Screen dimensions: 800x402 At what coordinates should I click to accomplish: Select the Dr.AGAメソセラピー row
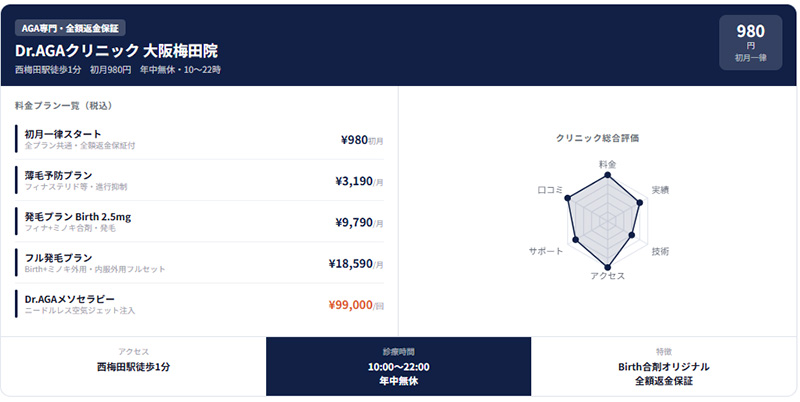pyautogui.click(x=200, y=305)
